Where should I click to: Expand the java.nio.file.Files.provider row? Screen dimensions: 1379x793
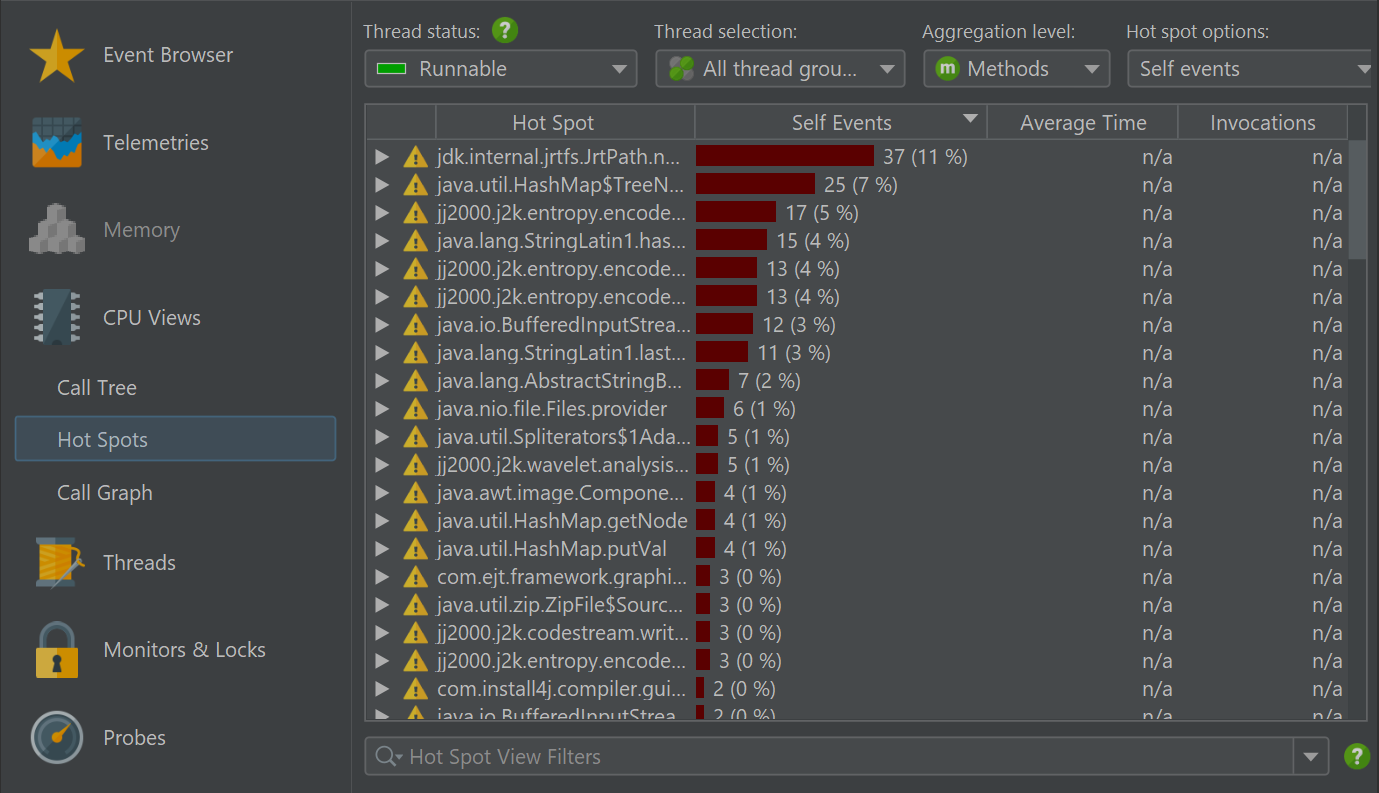pos(381,409)
